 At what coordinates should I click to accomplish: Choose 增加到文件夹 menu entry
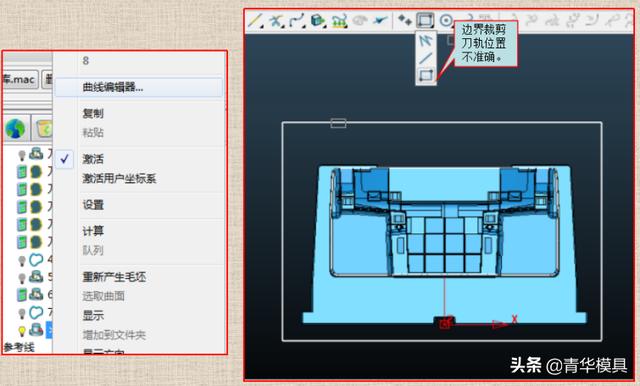coord(114,335)
